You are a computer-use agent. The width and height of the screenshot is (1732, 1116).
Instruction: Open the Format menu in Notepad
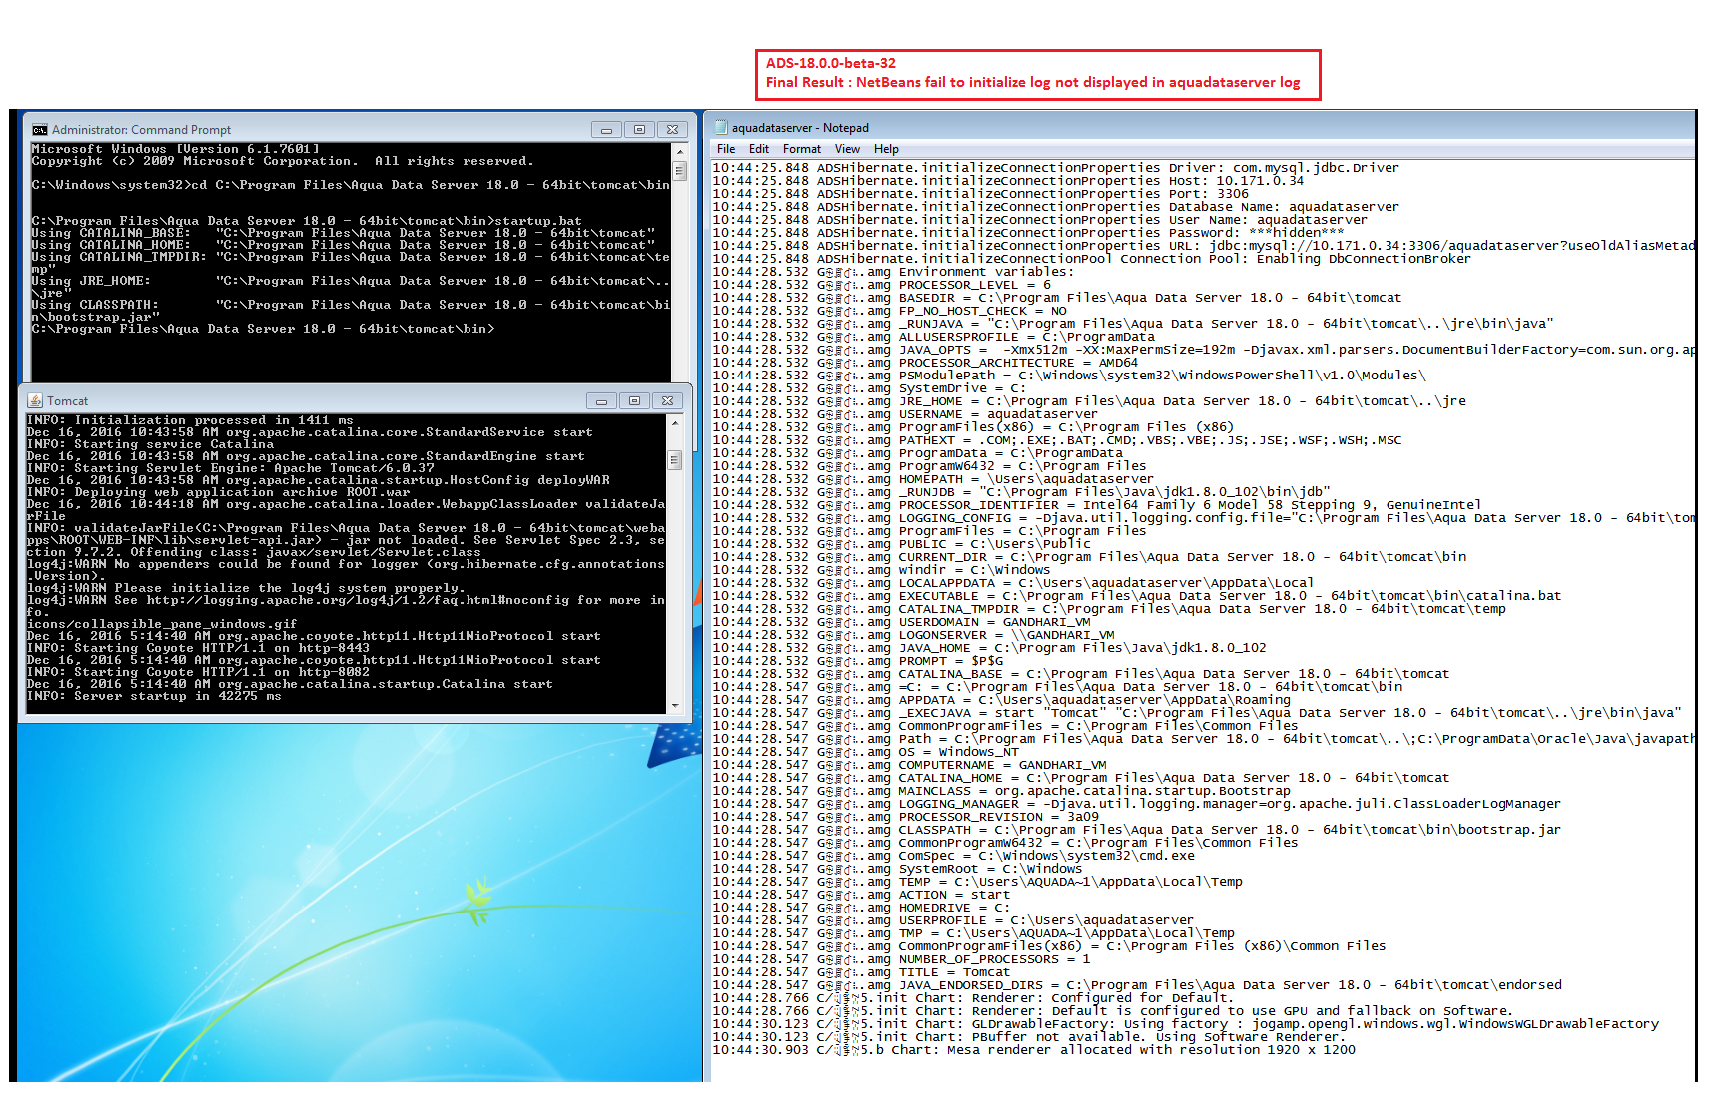[802, 149]
